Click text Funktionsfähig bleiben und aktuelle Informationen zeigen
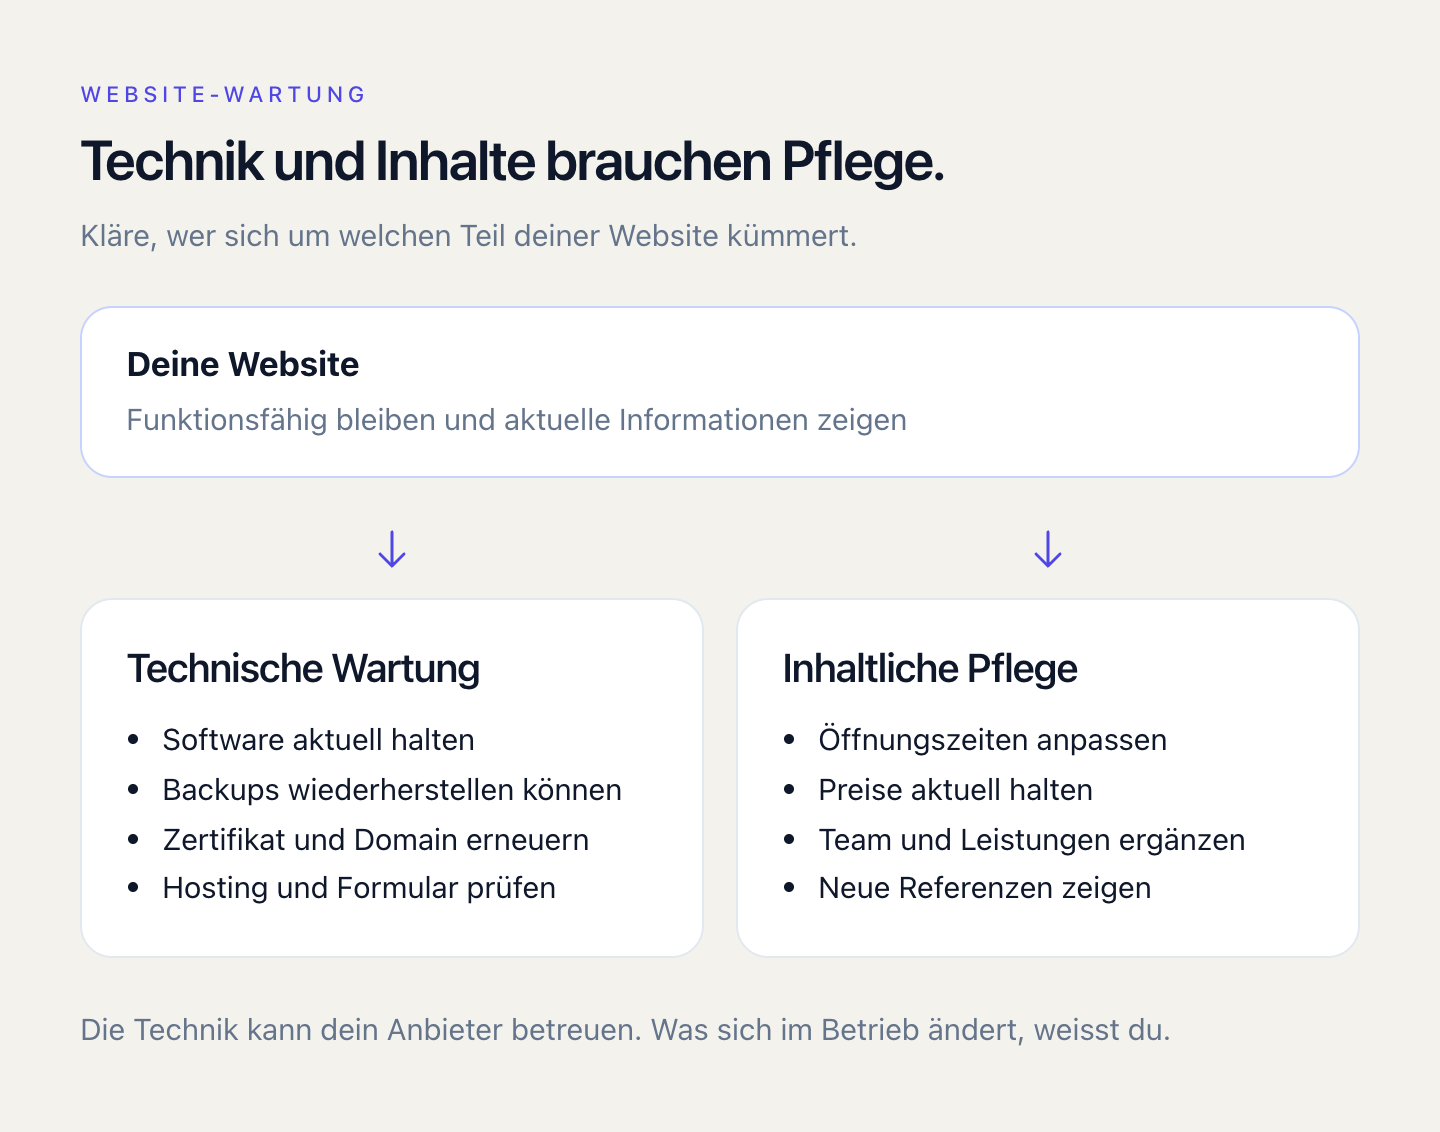Viewport: 1440px width, 1132px height. (x=517, y=420)
